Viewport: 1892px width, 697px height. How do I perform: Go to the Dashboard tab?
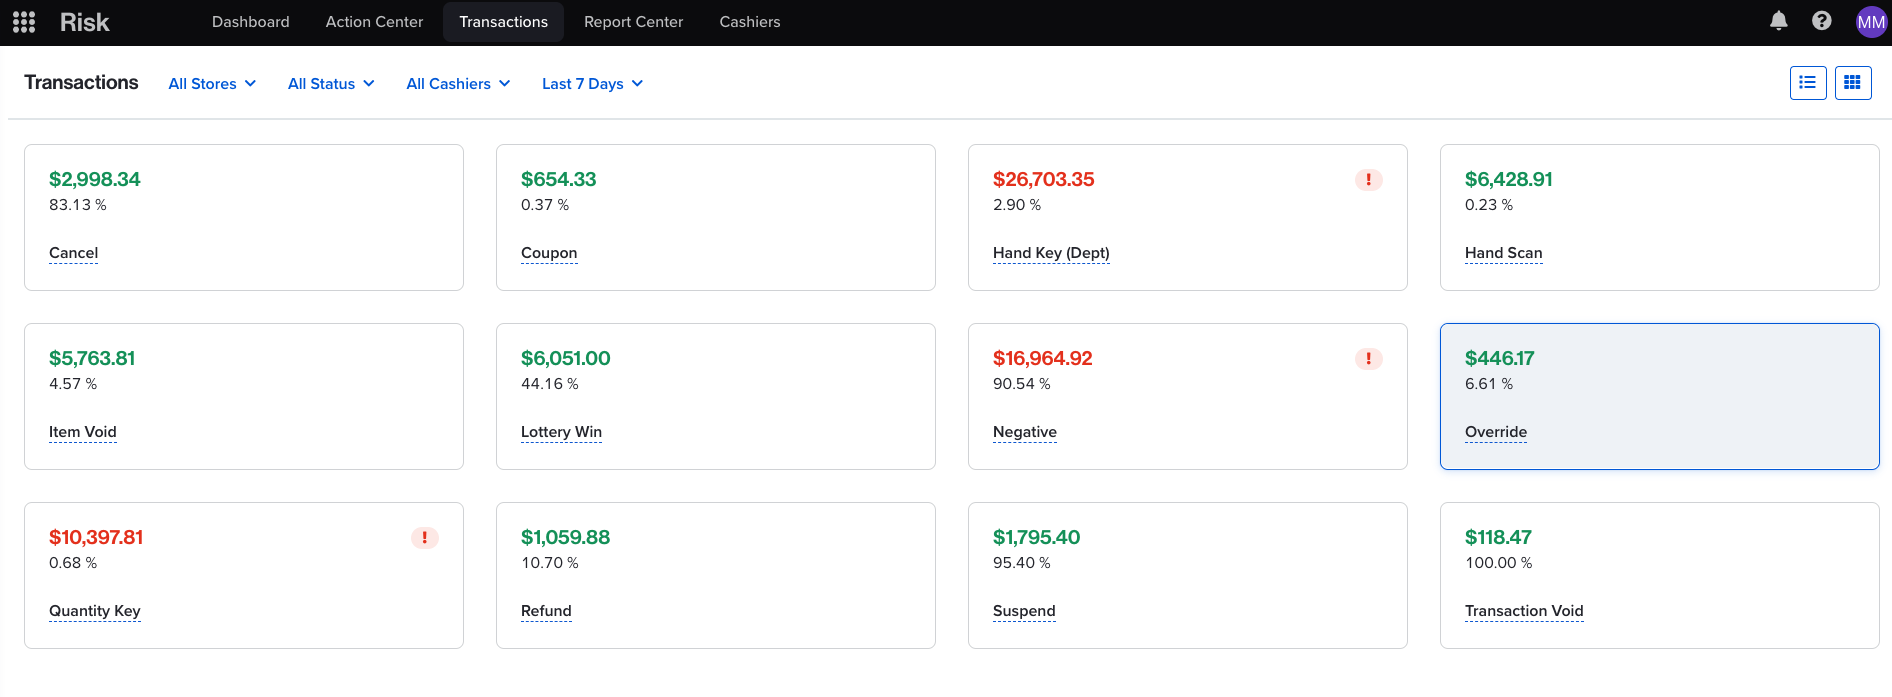[250, 22]
